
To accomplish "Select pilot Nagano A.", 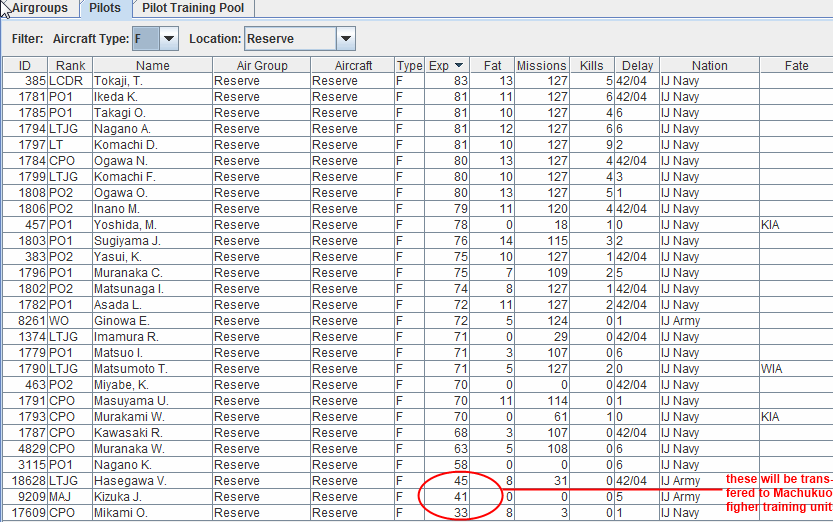I will tap(152, 129).
